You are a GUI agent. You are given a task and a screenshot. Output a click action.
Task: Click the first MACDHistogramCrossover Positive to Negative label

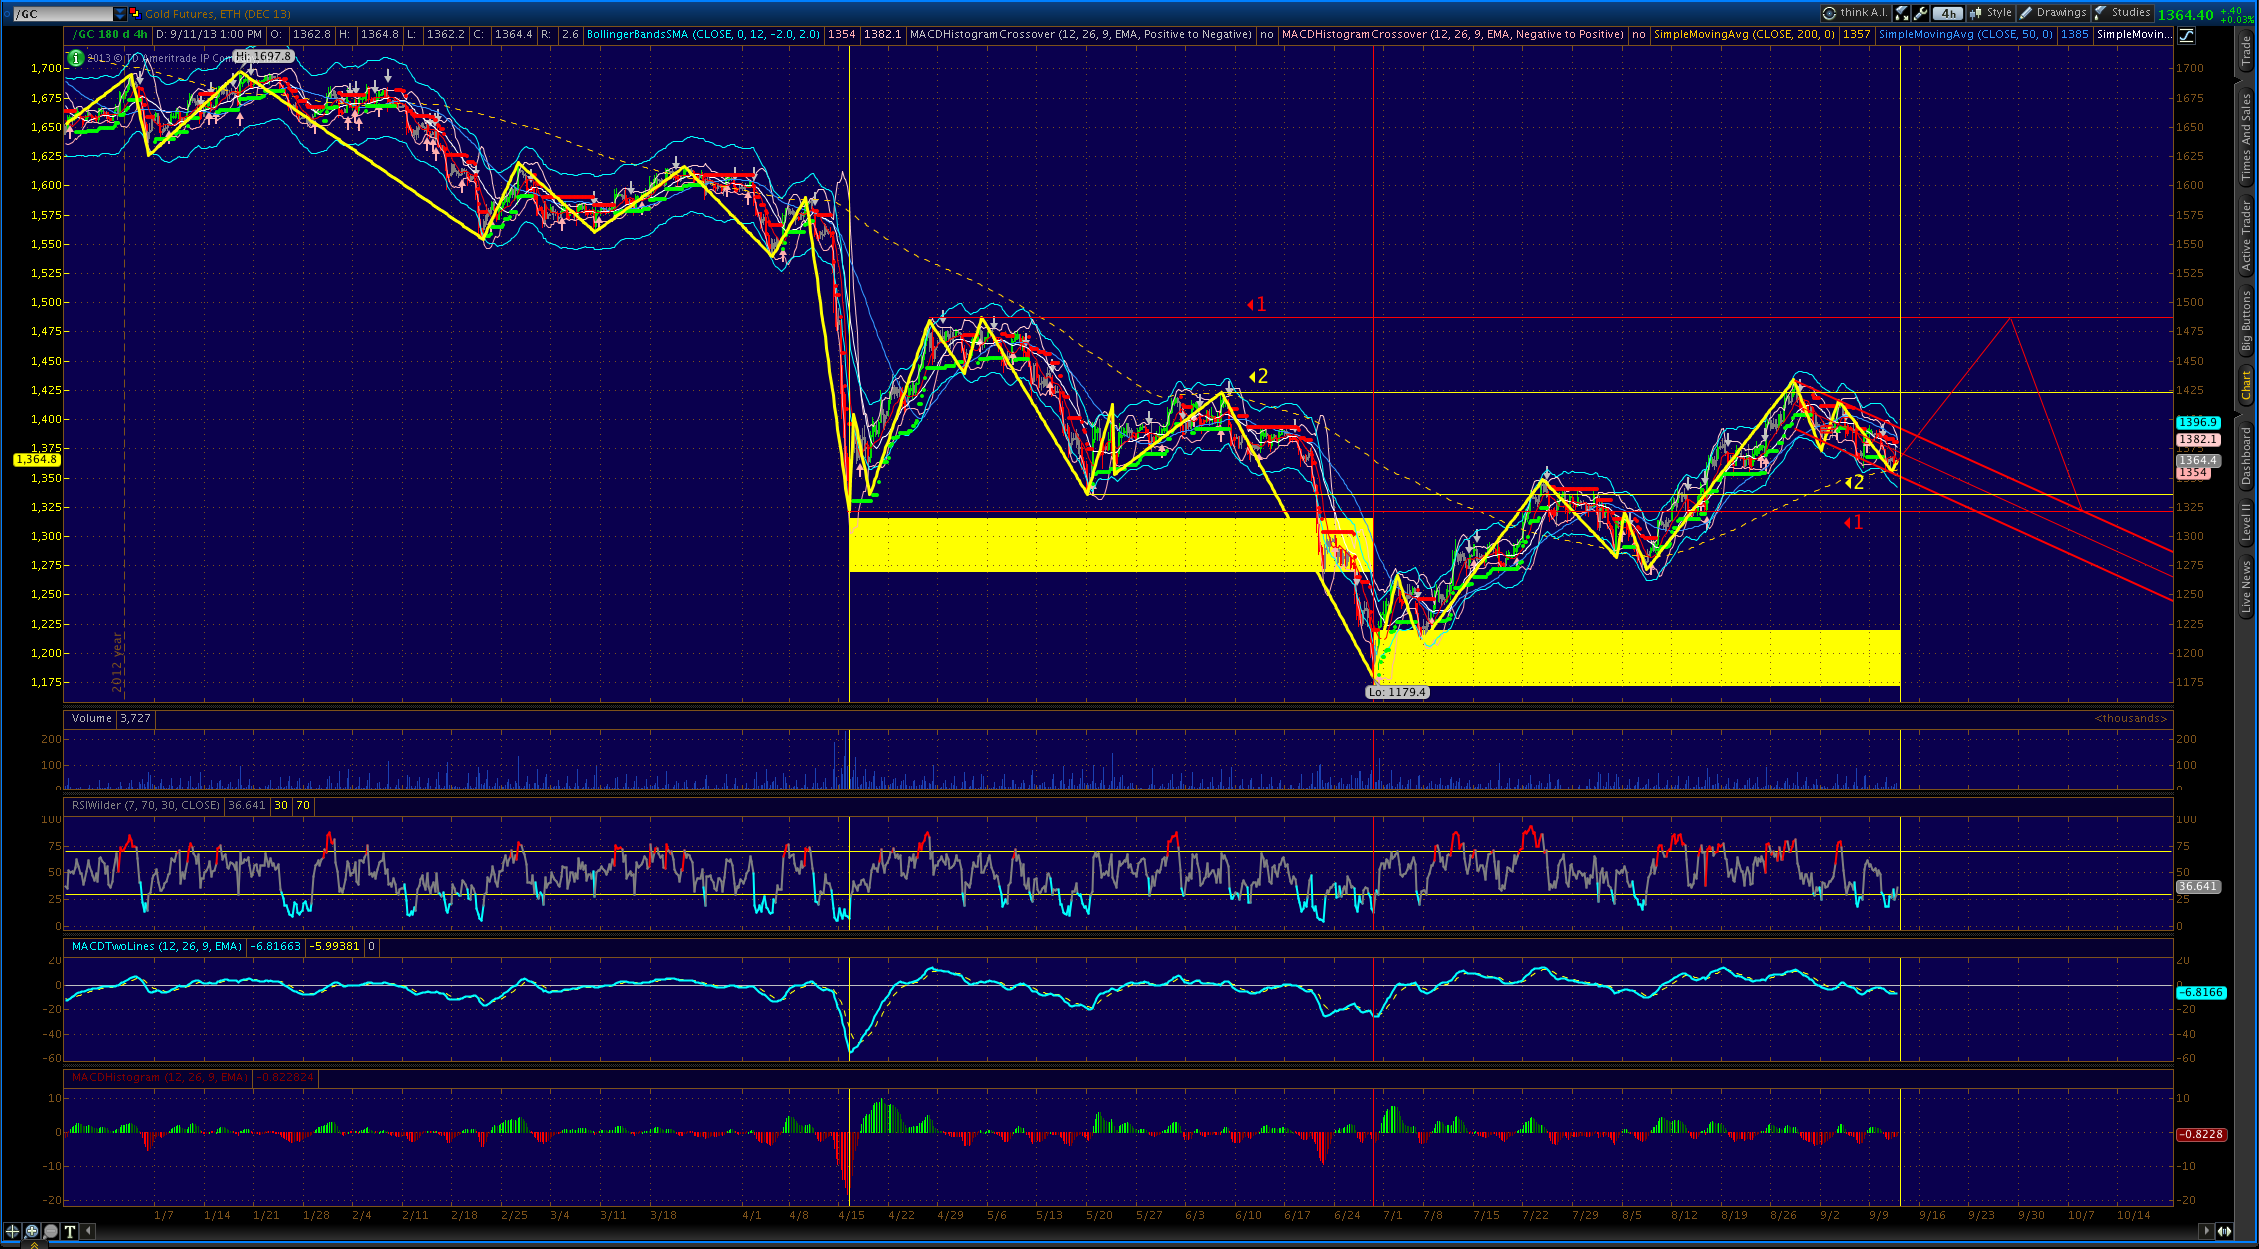pos(1080,35)
